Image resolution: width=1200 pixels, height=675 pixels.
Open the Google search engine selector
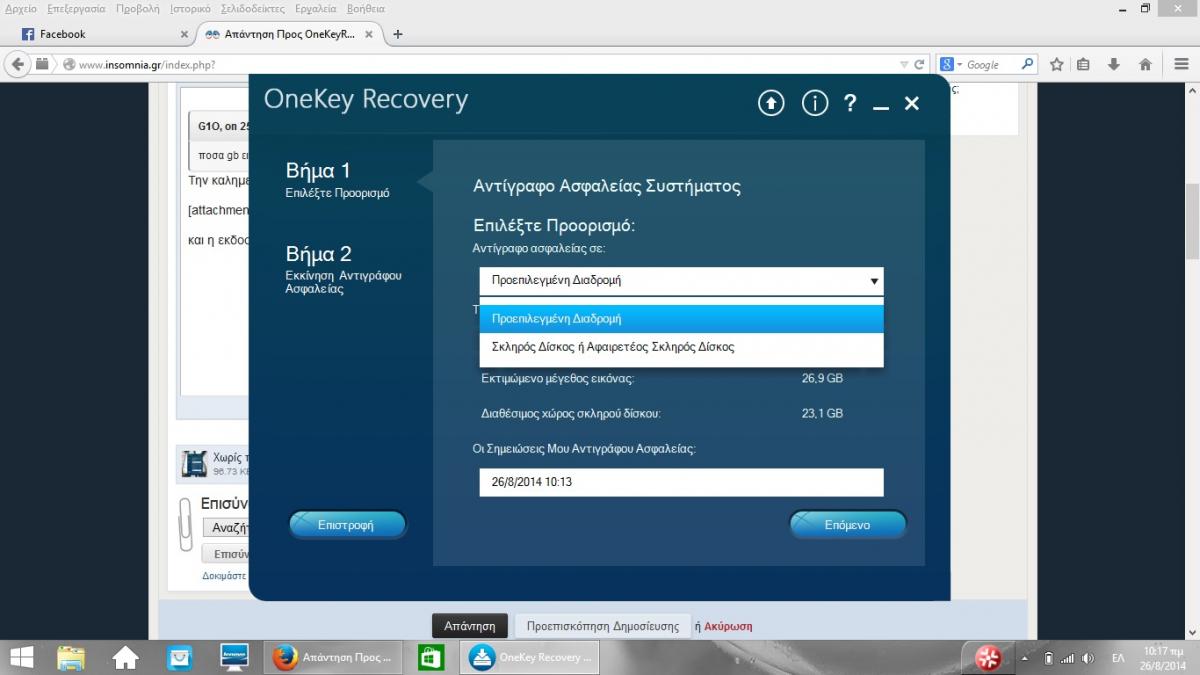click(950, 64)
